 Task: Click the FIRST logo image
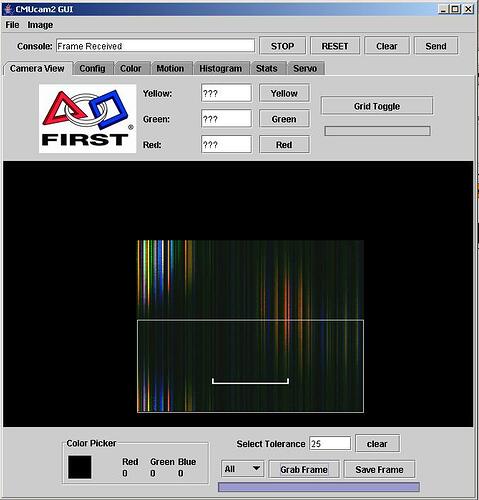[87, 119]
